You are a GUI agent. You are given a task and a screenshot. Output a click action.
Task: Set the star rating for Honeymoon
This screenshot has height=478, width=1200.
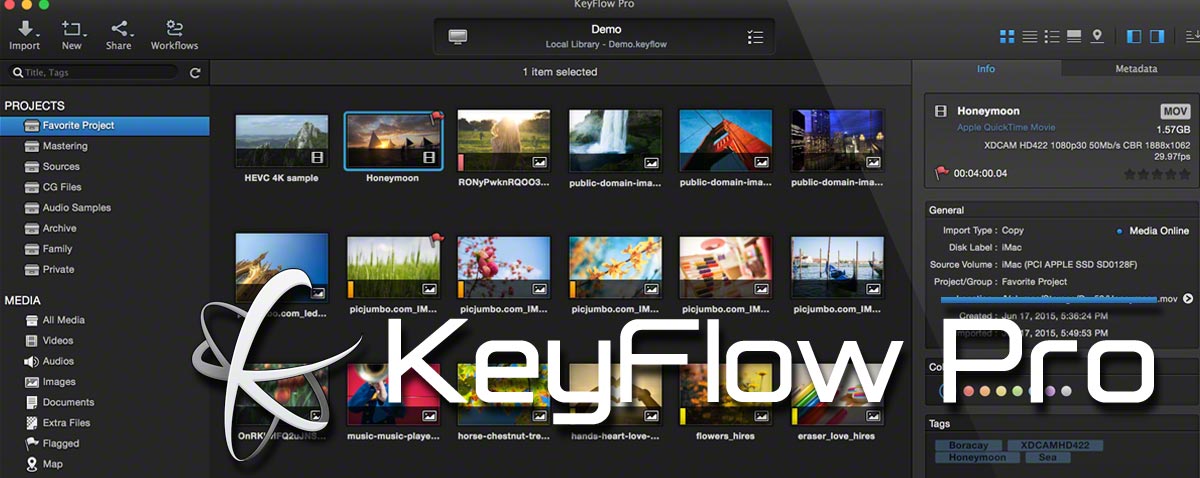[1155, 173]
